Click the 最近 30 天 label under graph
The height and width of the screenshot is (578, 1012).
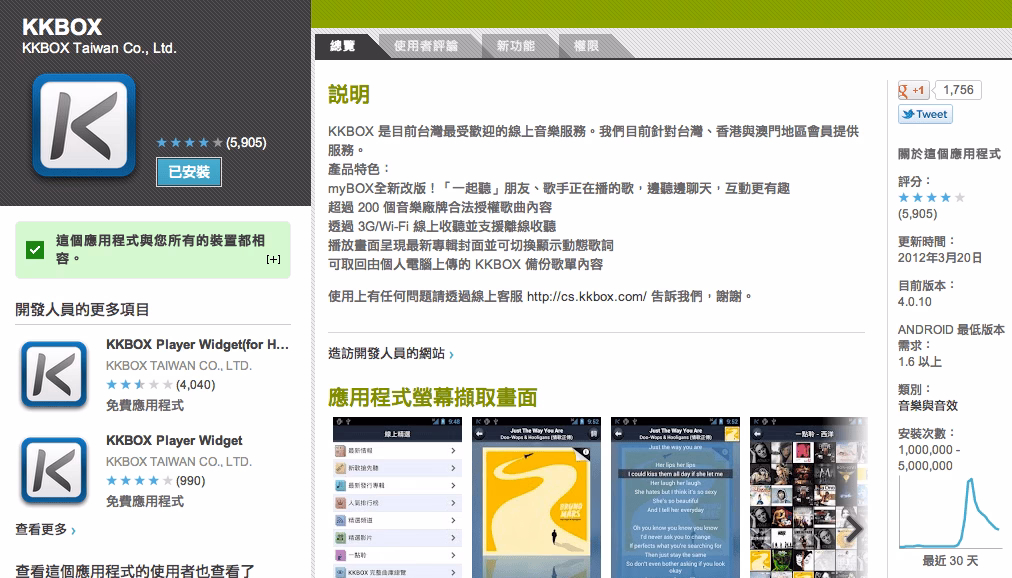point(950,561)
